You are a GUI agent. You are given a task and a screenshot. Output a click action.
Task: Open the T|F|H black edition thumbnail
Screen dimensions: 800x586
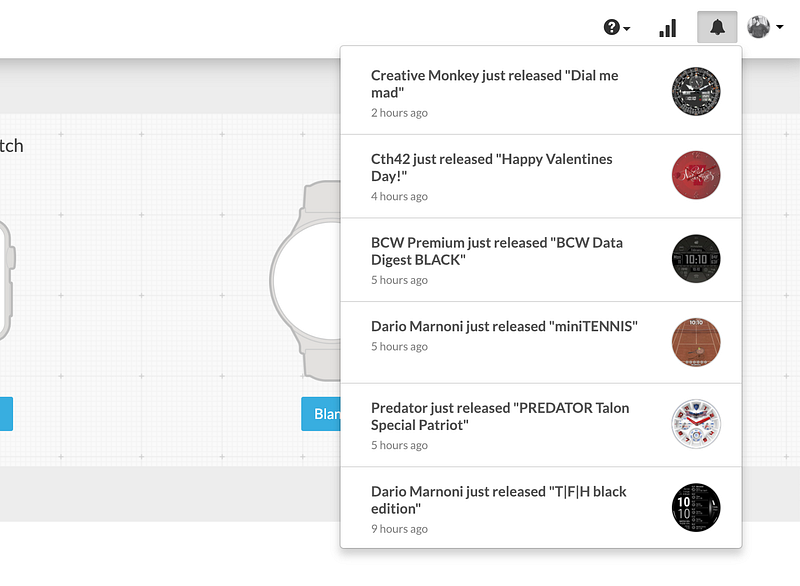point(696,507)
